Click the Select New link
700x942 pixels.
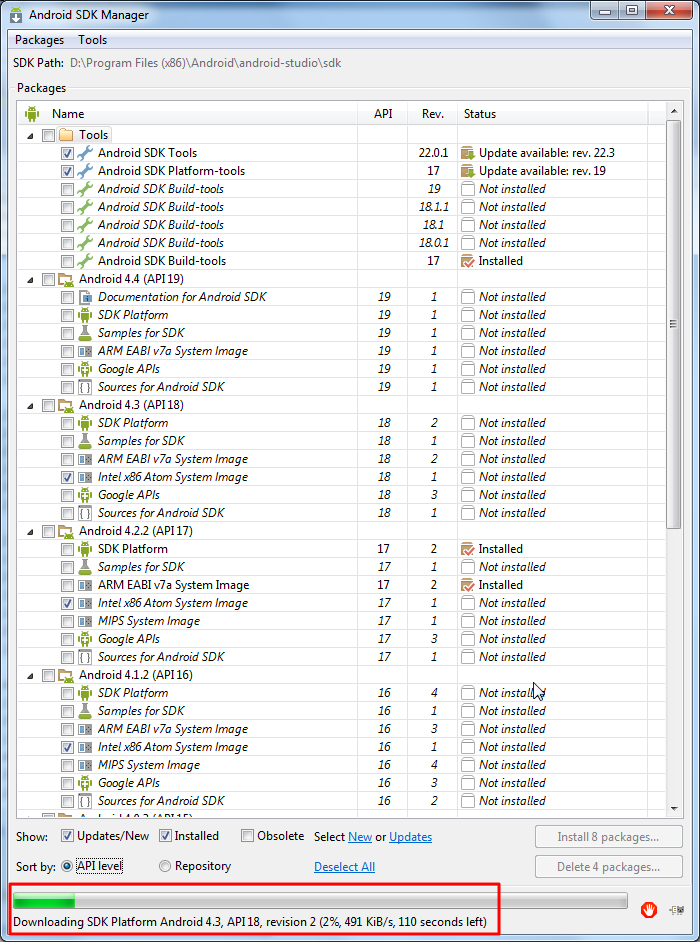[x=360, y=837]
